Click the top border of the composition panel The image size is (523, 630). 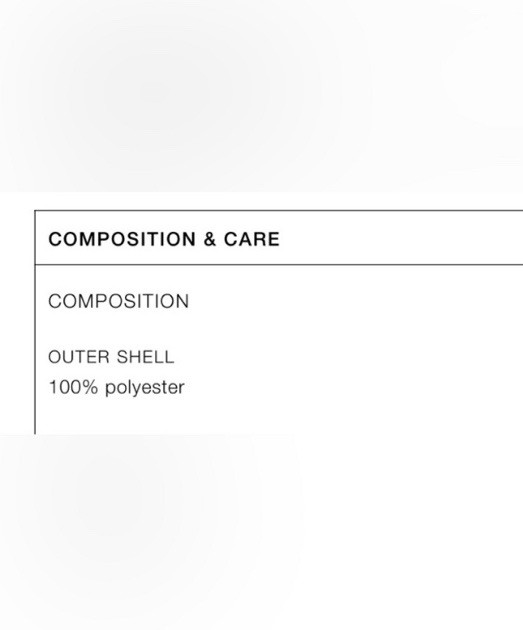(279, 210)
